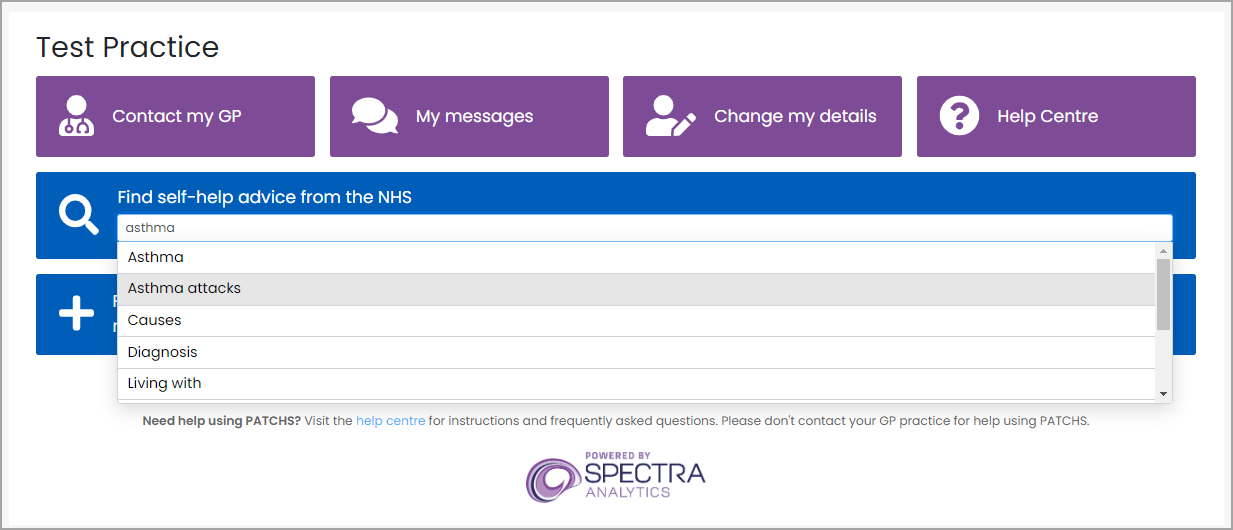This screenshot has width=1233, height=530.
Task: Click the search field containing asthma
Action: [645, 228]
